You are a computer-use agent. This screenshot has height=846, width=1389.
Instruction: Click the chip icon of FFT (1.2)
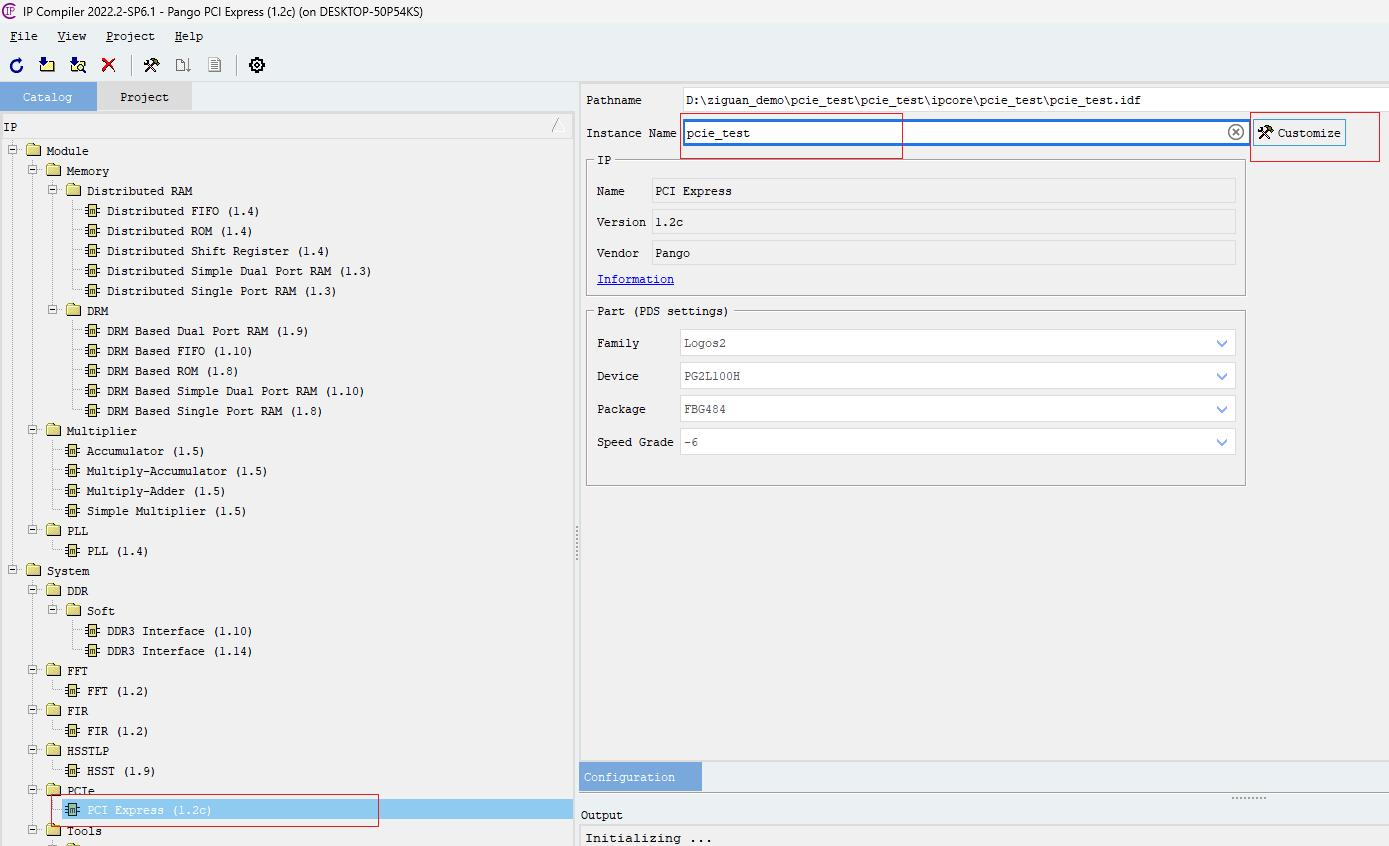click(72, 691)
